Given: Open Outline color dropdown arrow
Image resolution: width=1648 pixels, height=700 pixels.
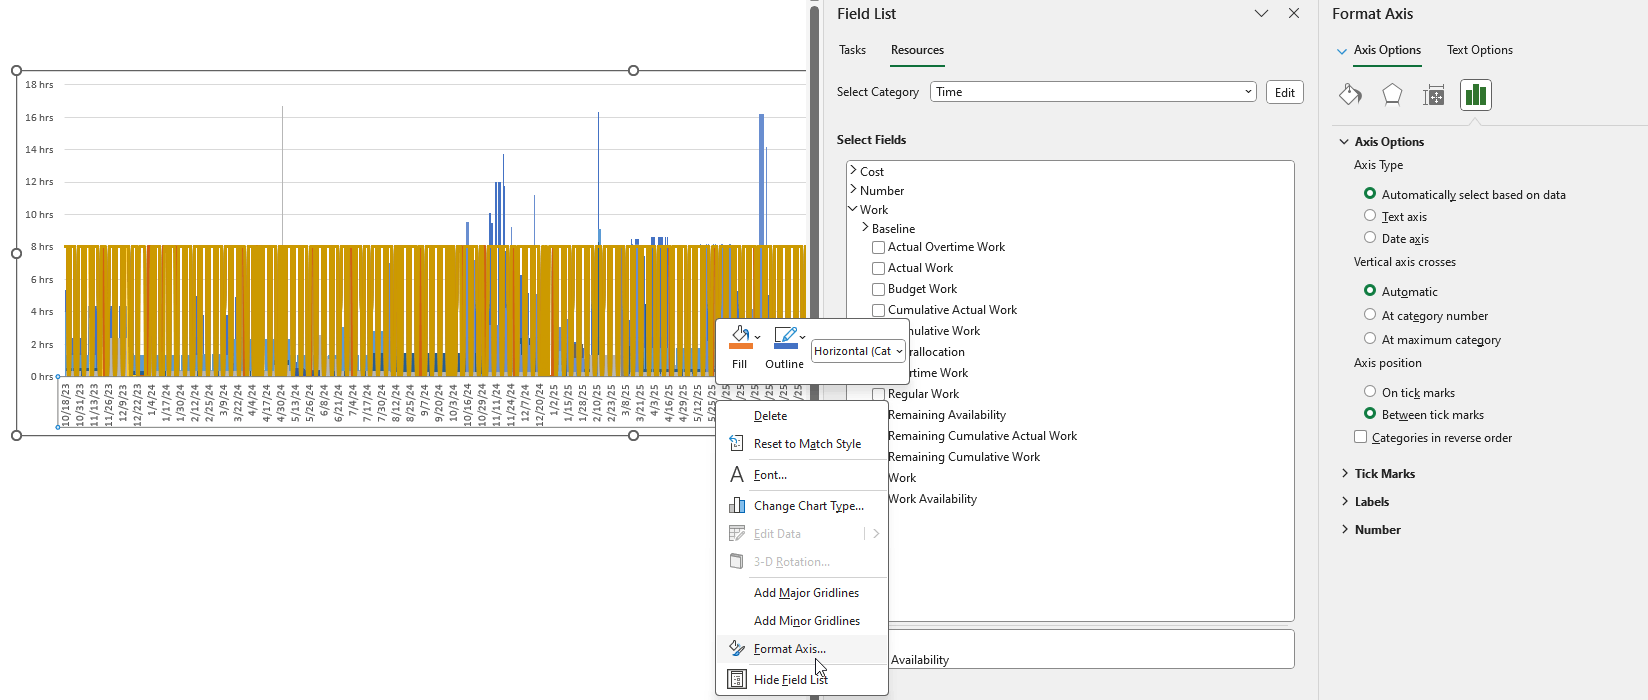Looking at the screenshot, I should (802, 337).
